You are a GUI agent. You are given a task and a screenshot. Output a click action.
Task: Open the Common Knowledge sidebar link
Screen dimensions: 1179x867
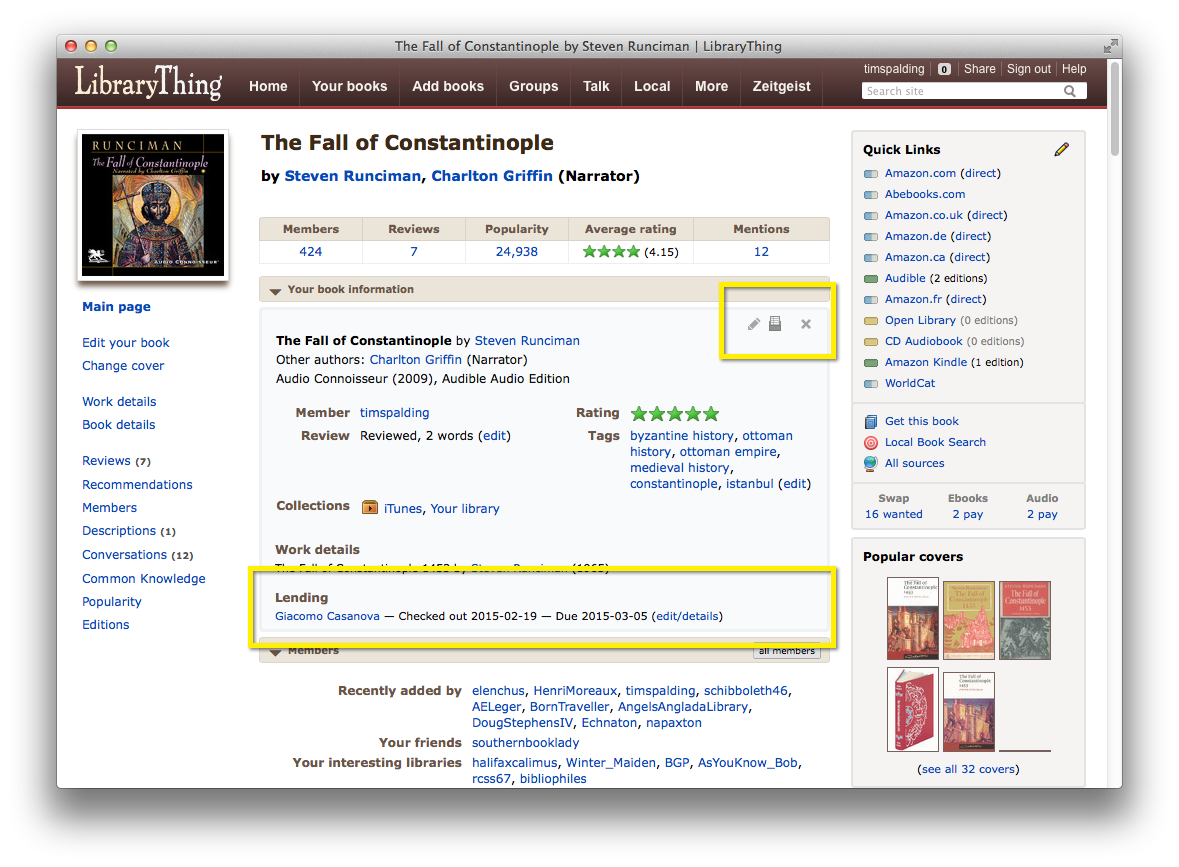(144, 579)
